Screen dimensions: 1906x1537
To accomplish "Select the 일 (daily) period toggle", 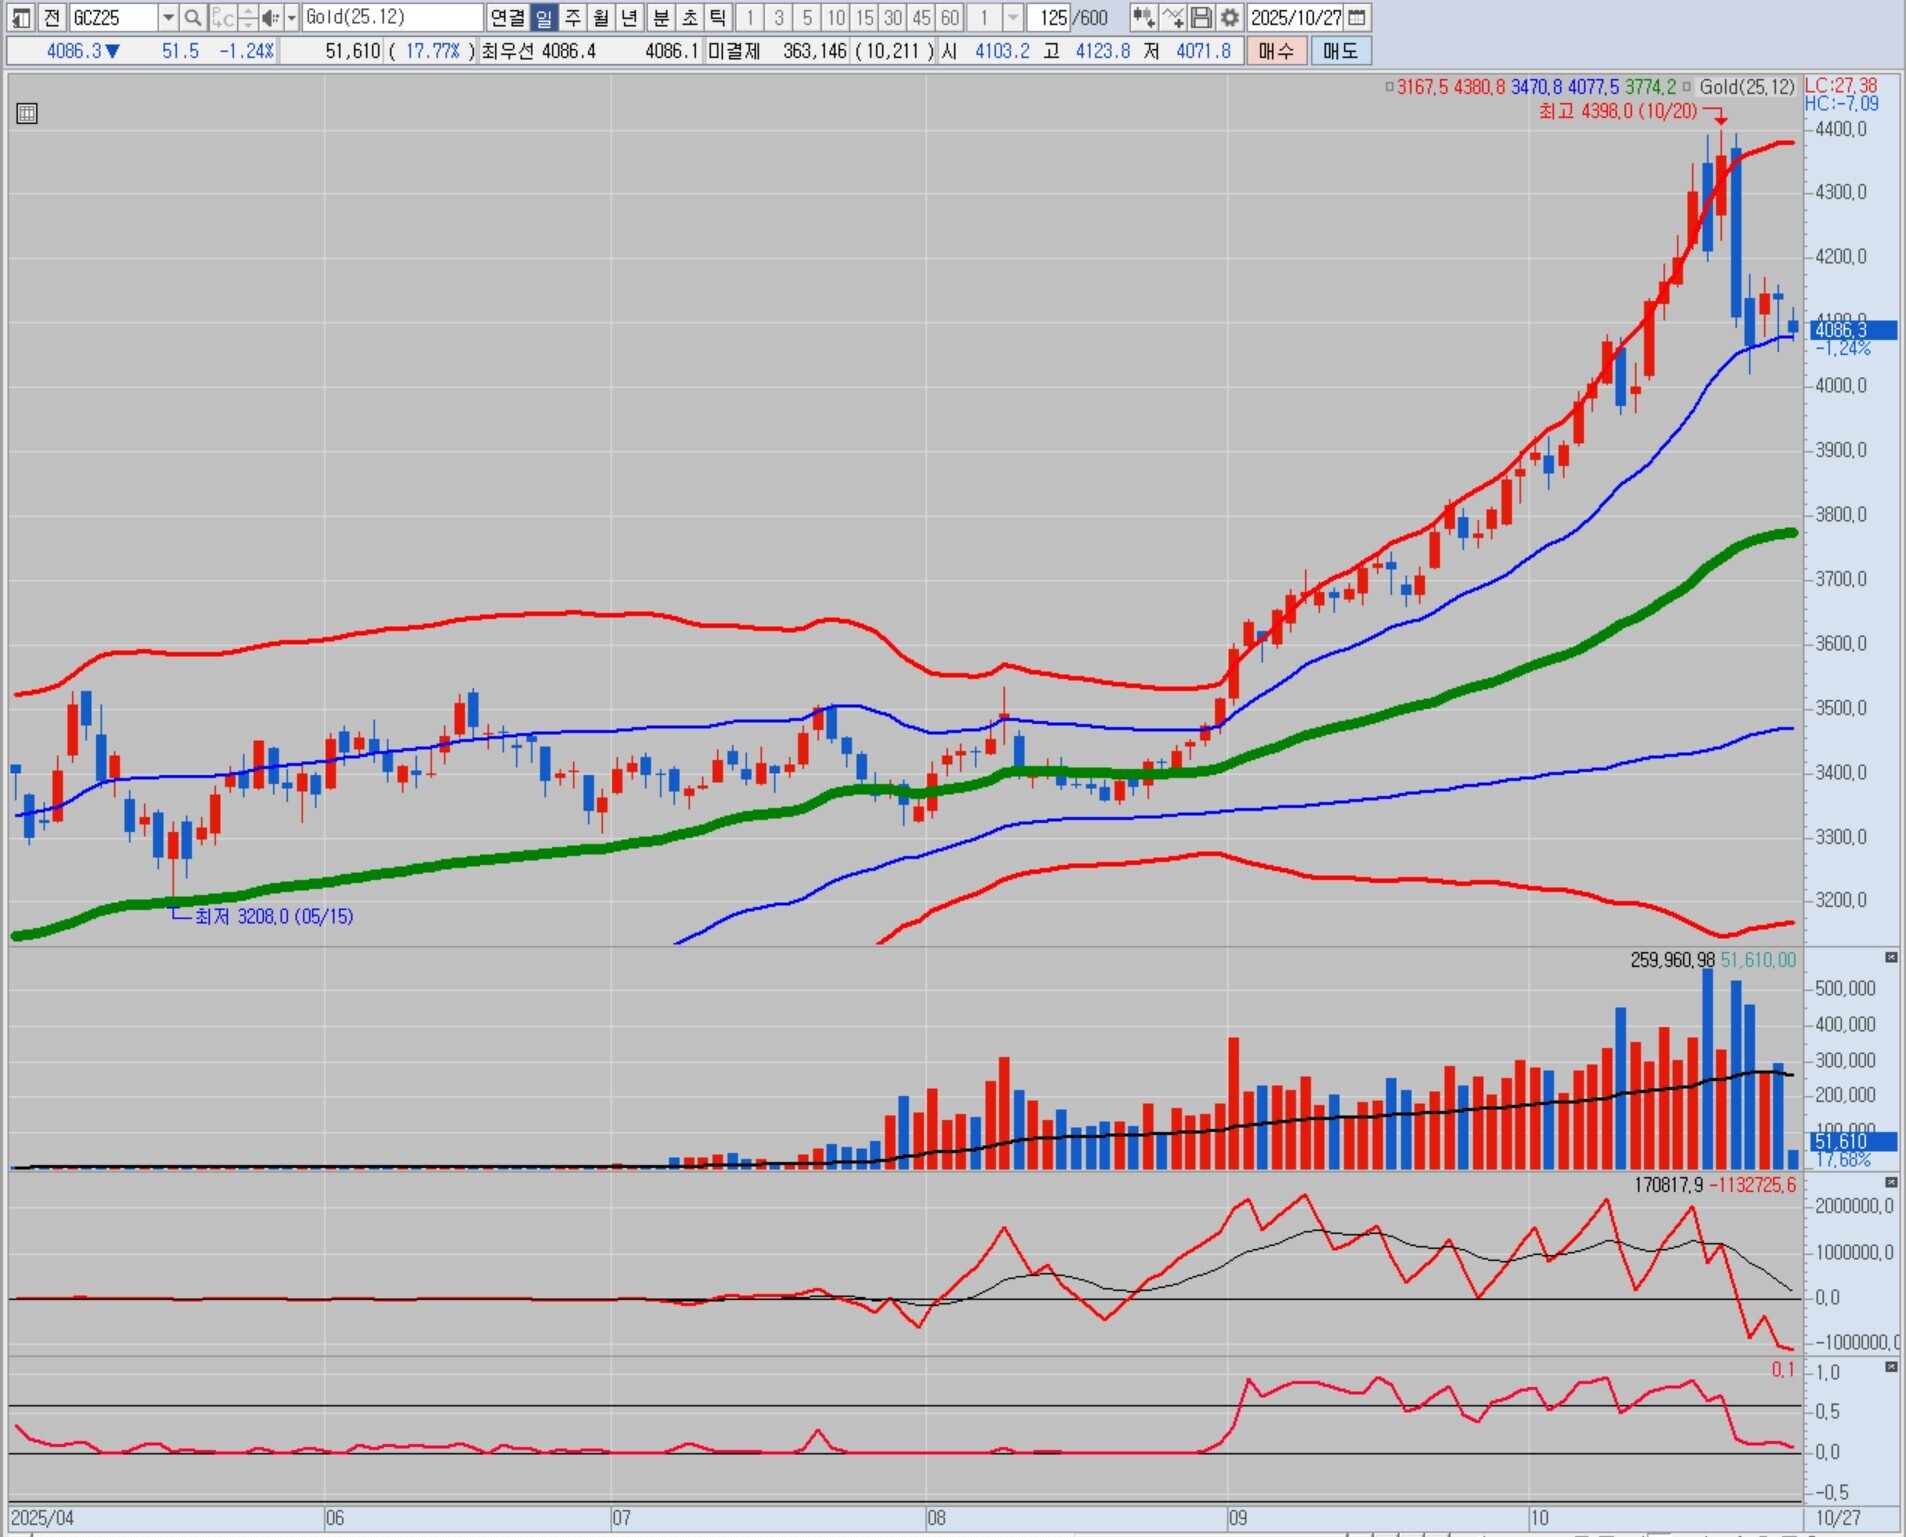I will pos(543,18).
